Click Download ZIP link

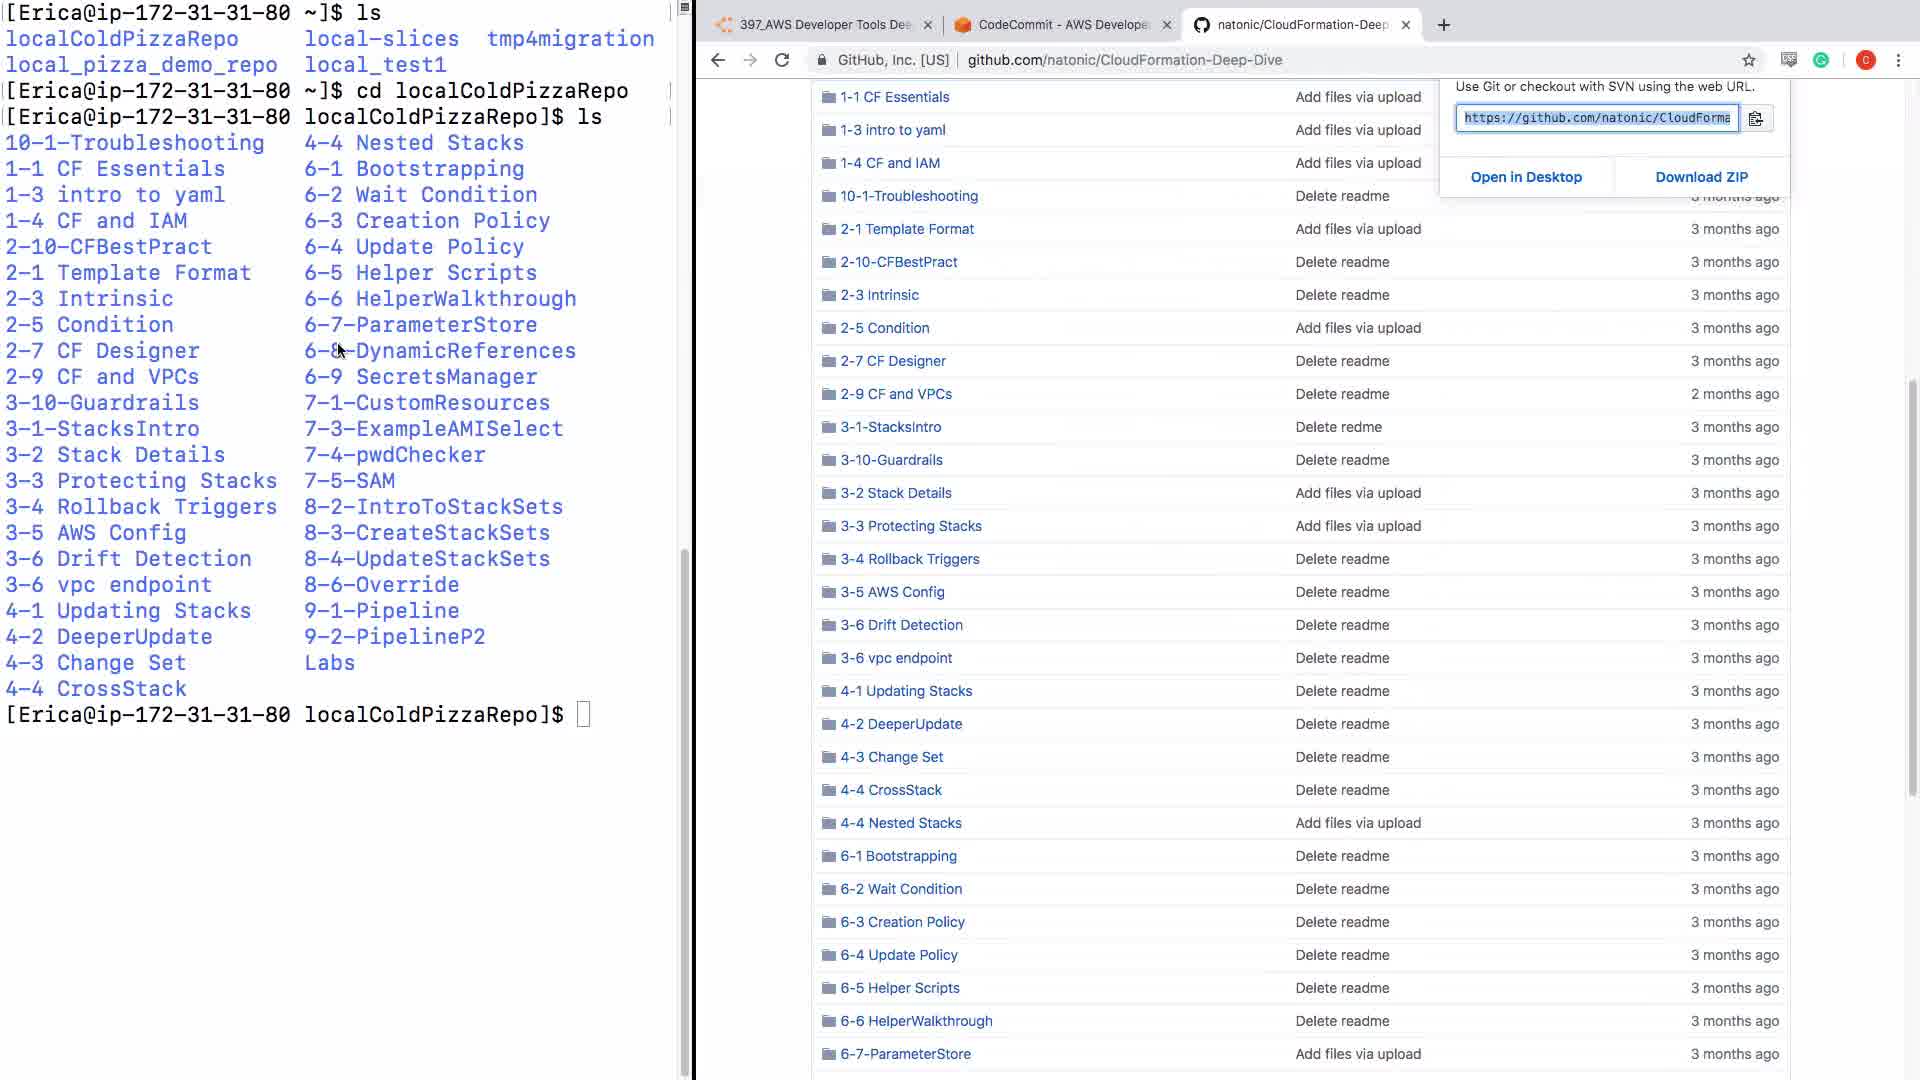[1701, 177]
